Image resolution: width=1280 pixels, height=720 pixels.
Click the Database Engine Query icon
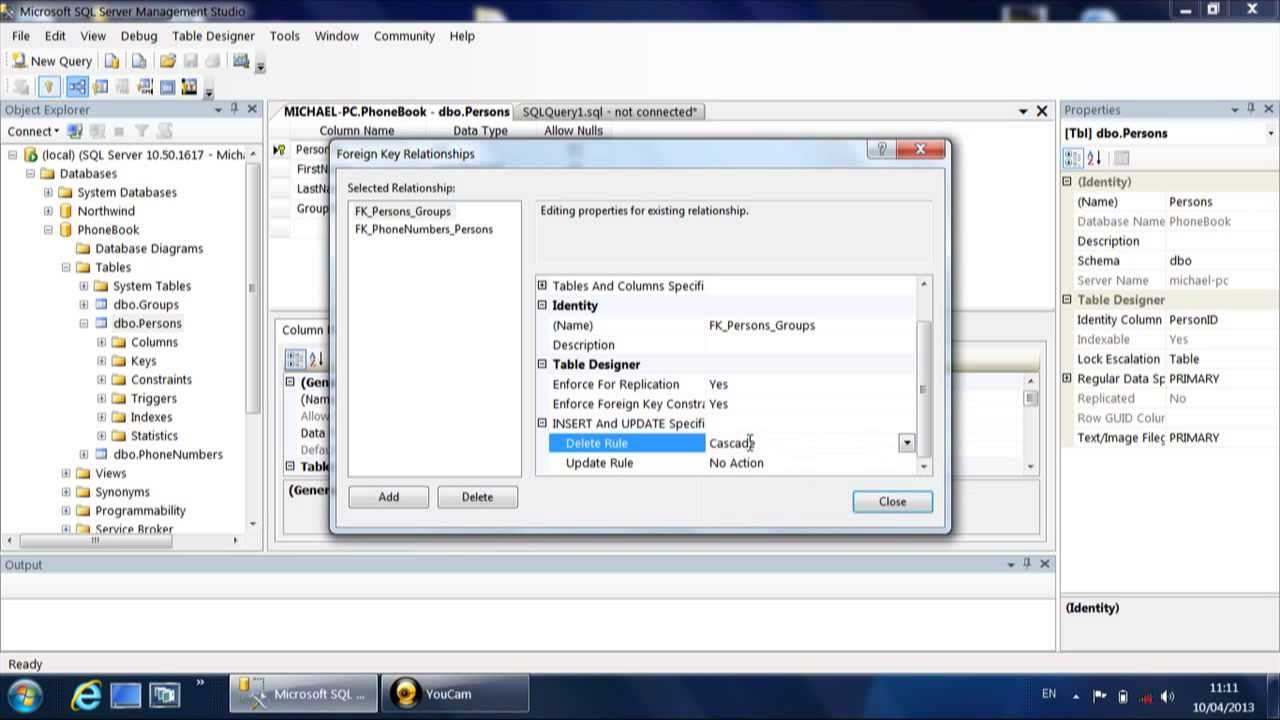pyautogui.click(x=113, y=61)
